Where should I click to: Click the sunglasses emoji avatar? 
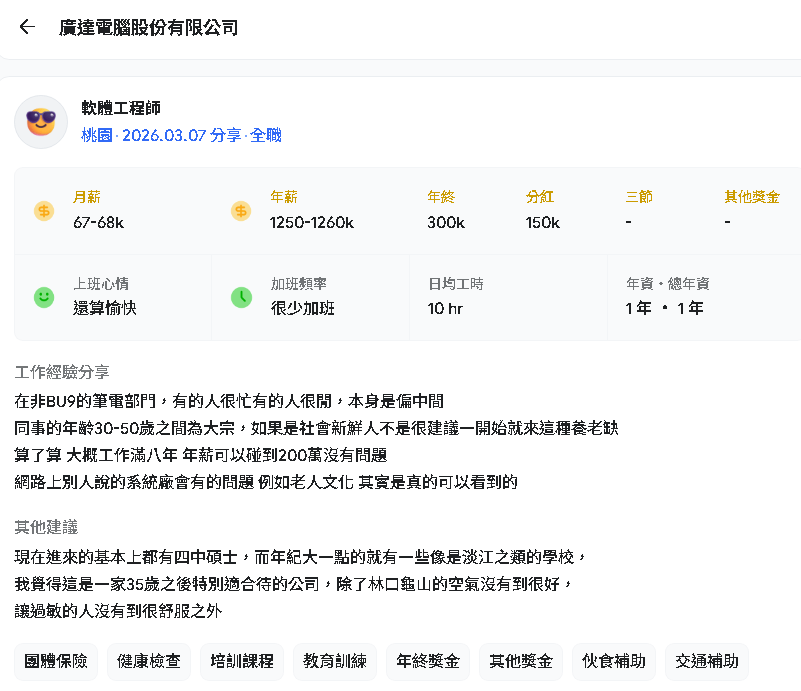point(41,122)
